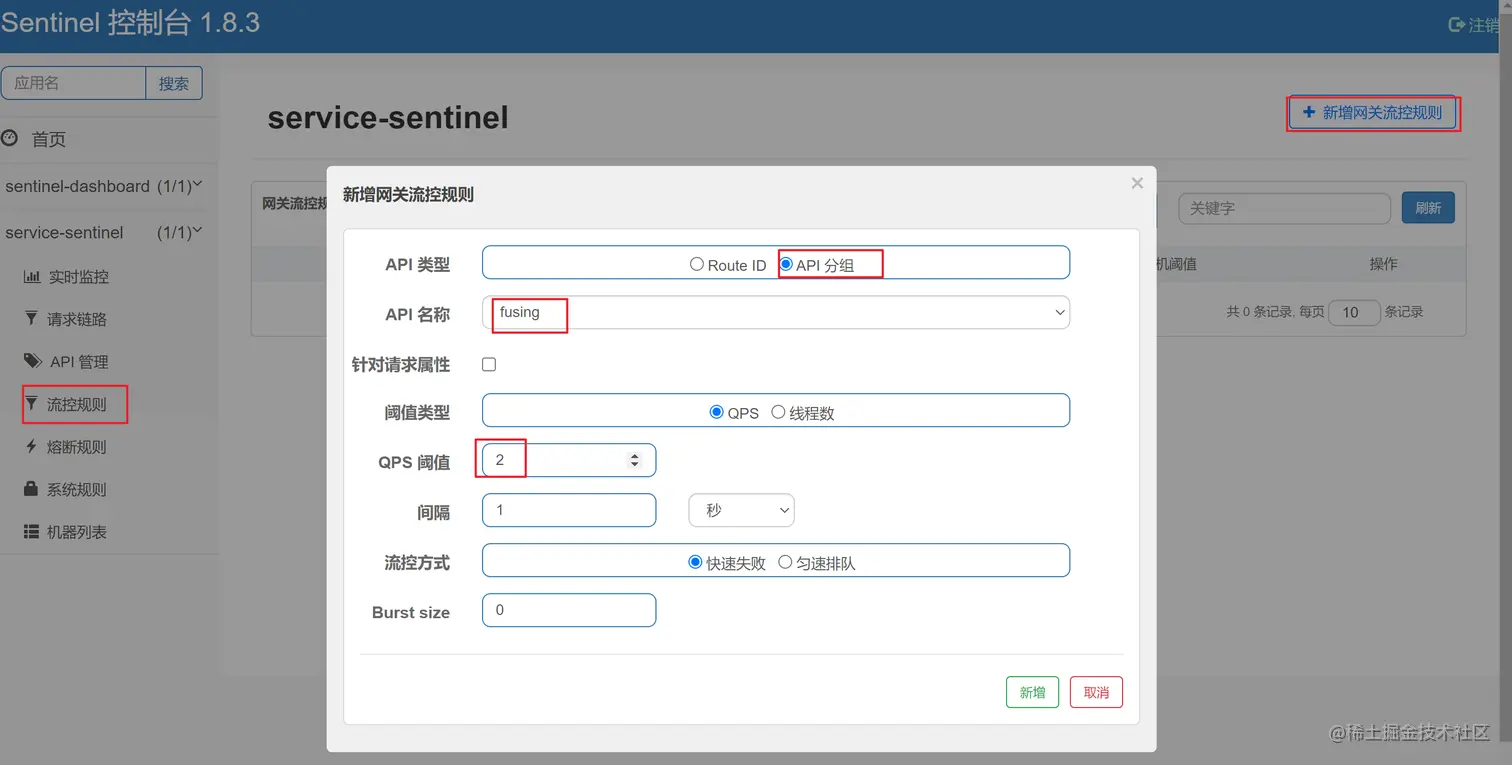This screenshot has width=1512, height=765.
Task: Click the filter icon beside 流控规则
Action: 31,404
